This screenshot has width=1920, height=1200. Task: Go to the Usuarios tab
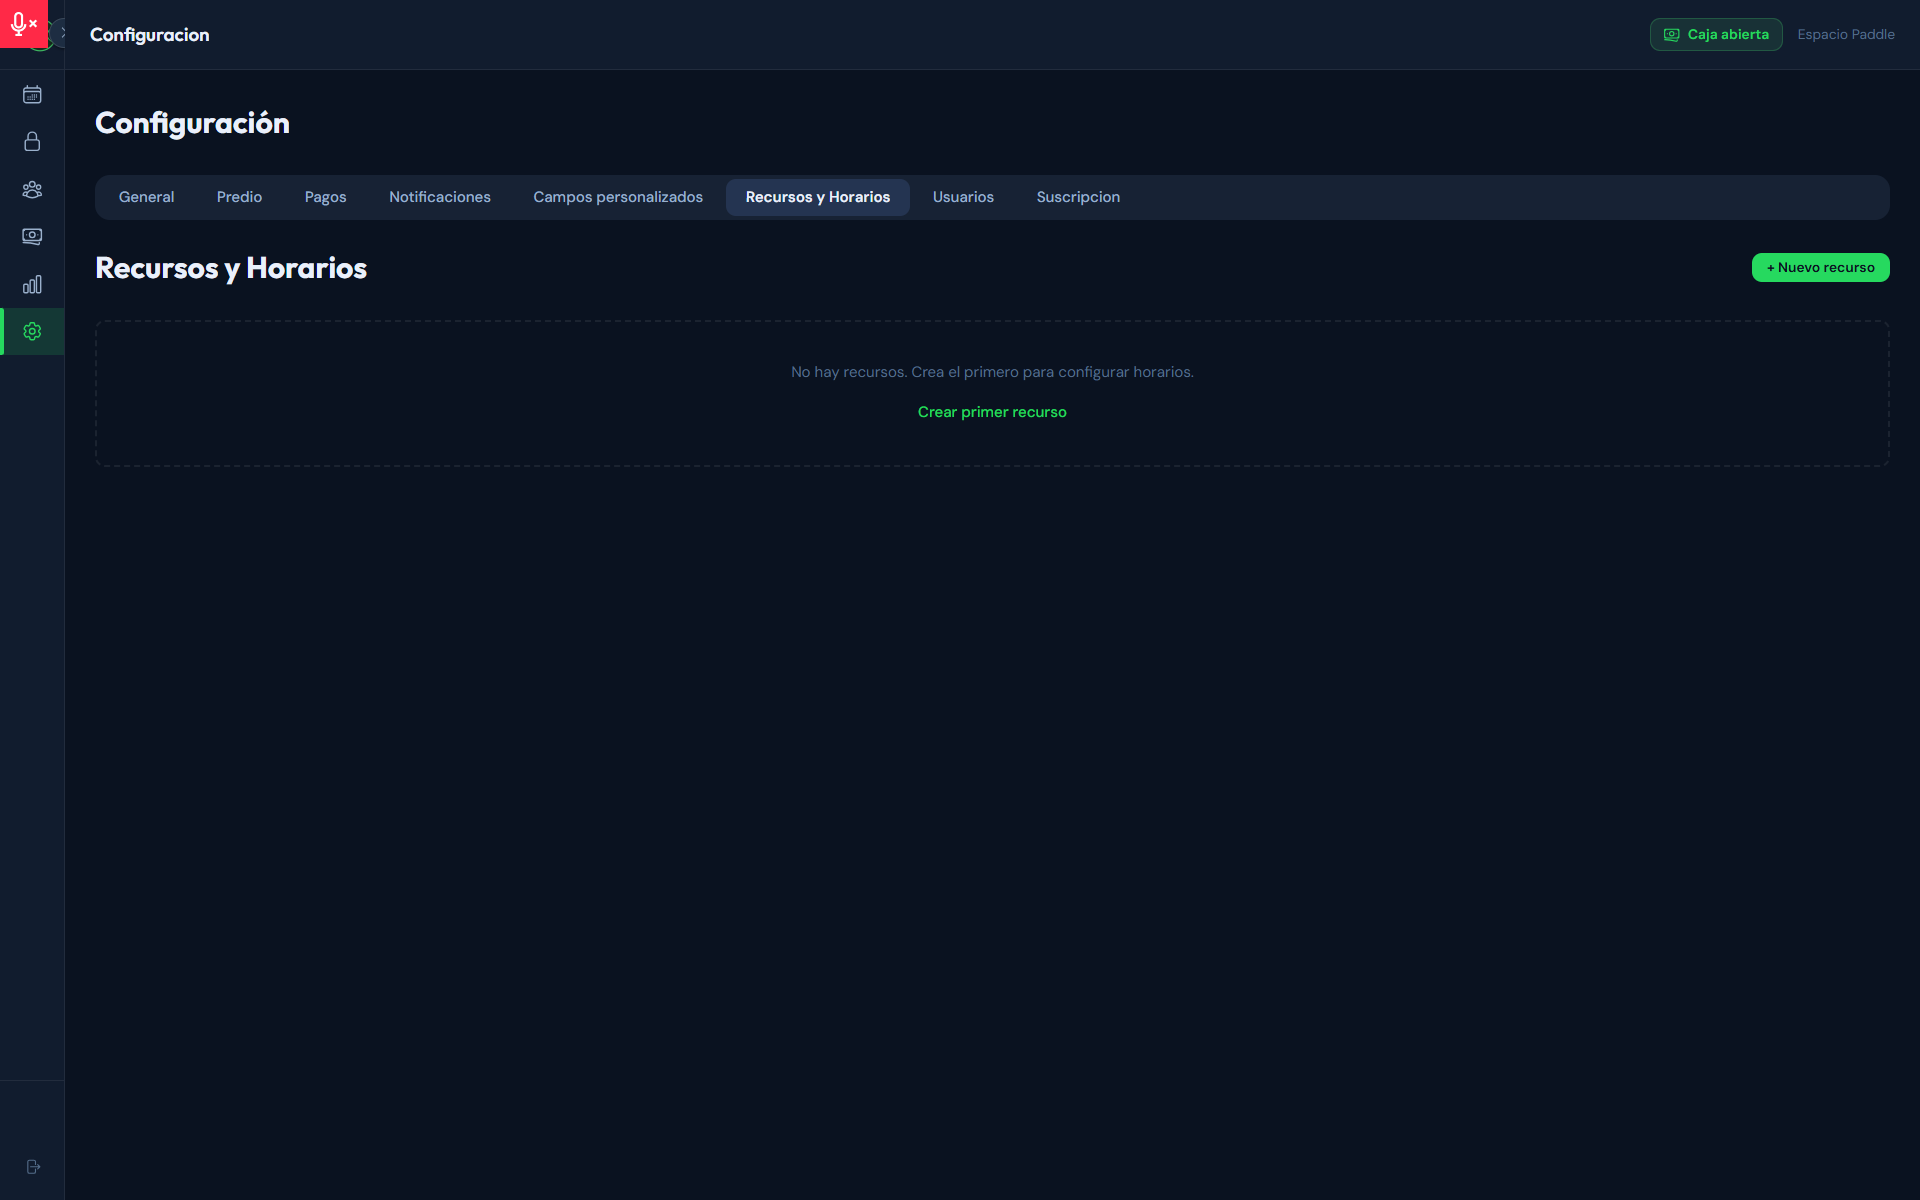pyautogui.click(x=963, y=197)
